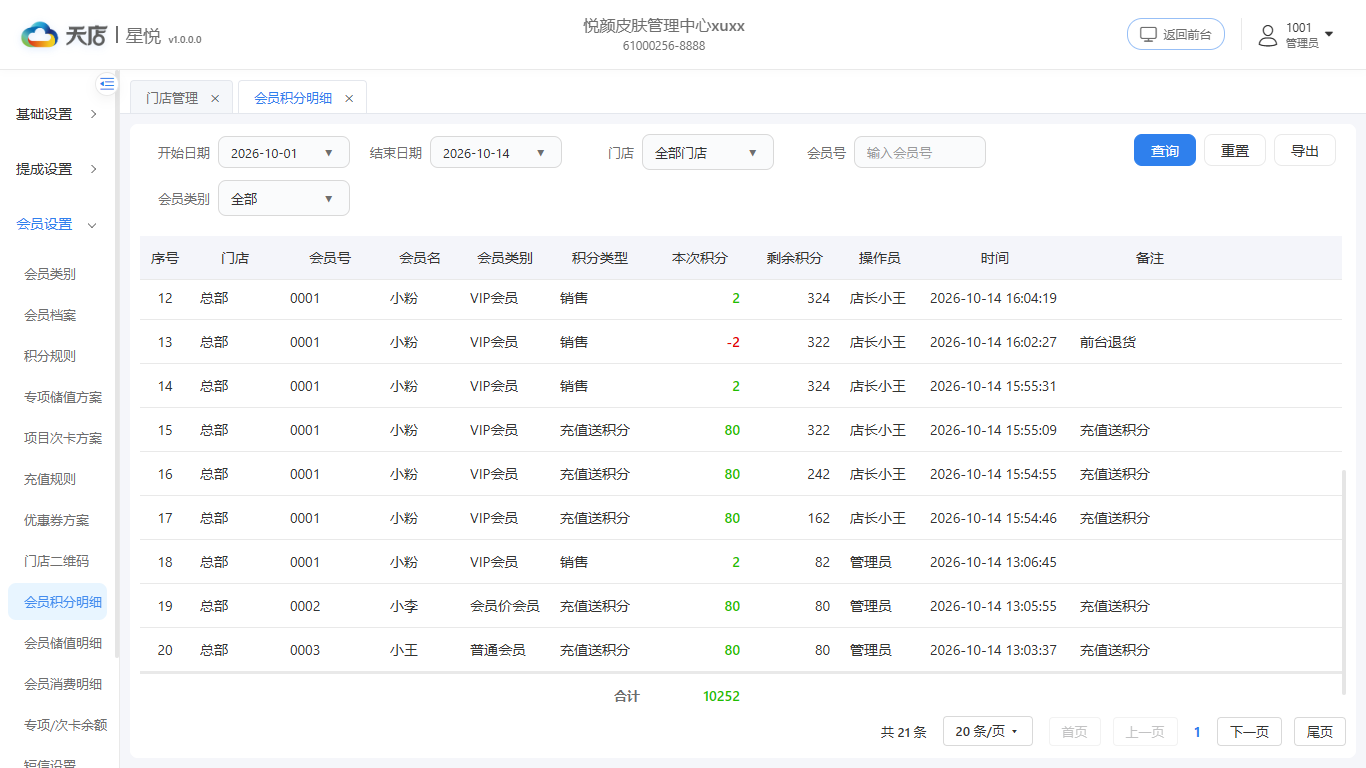The height and width of the screenshot is (768, 1366).
Task: Open 会员档案 in the sidebar
Action: click(x=50, y=315)
